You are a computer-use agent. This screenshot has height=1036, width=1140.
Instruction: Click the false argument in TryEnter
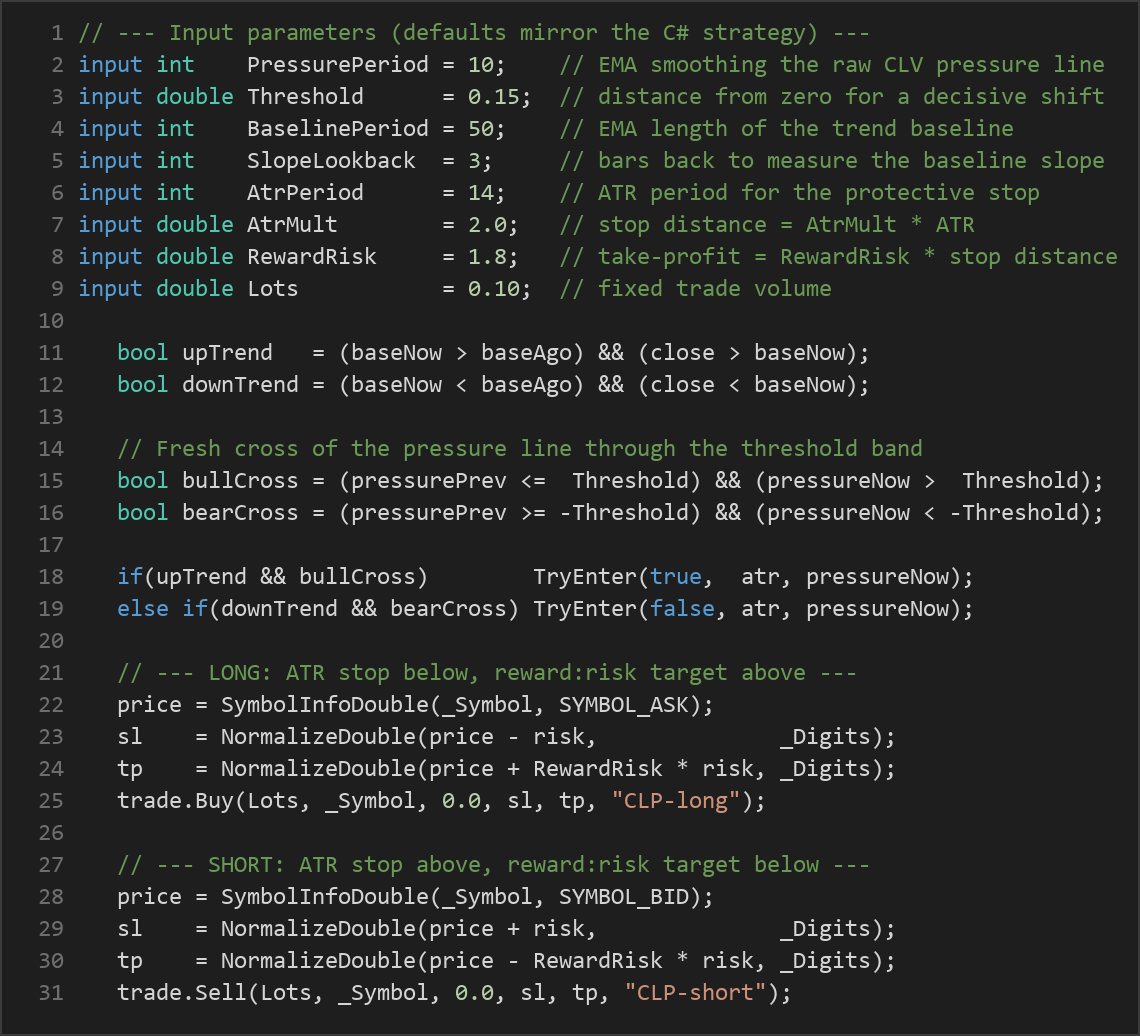[682, 609]
